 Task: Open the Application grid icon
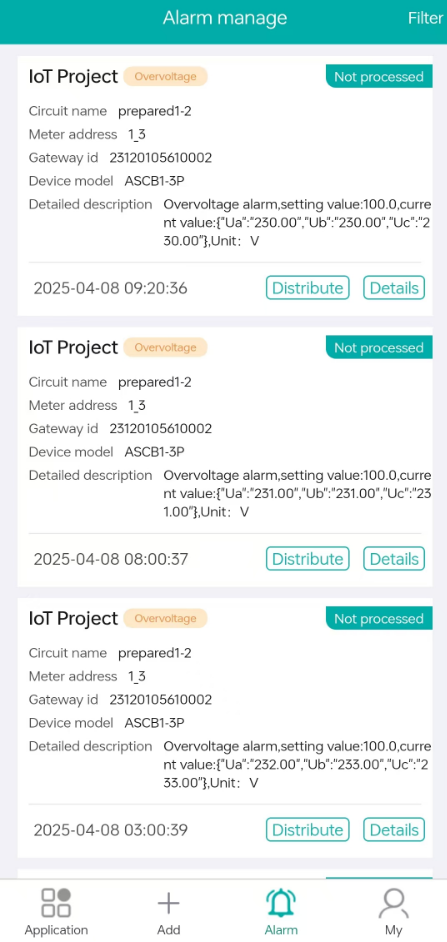point(56,902)
